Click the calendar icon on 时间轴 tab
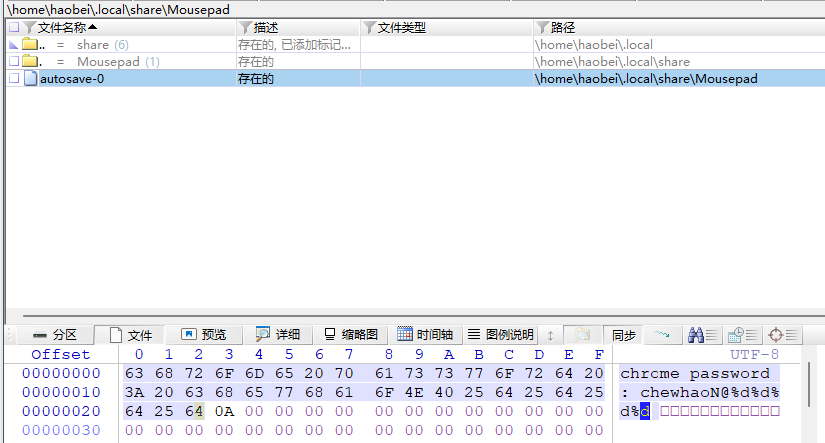This screenshot has width=825, height=443. click(x=405, y=334)
